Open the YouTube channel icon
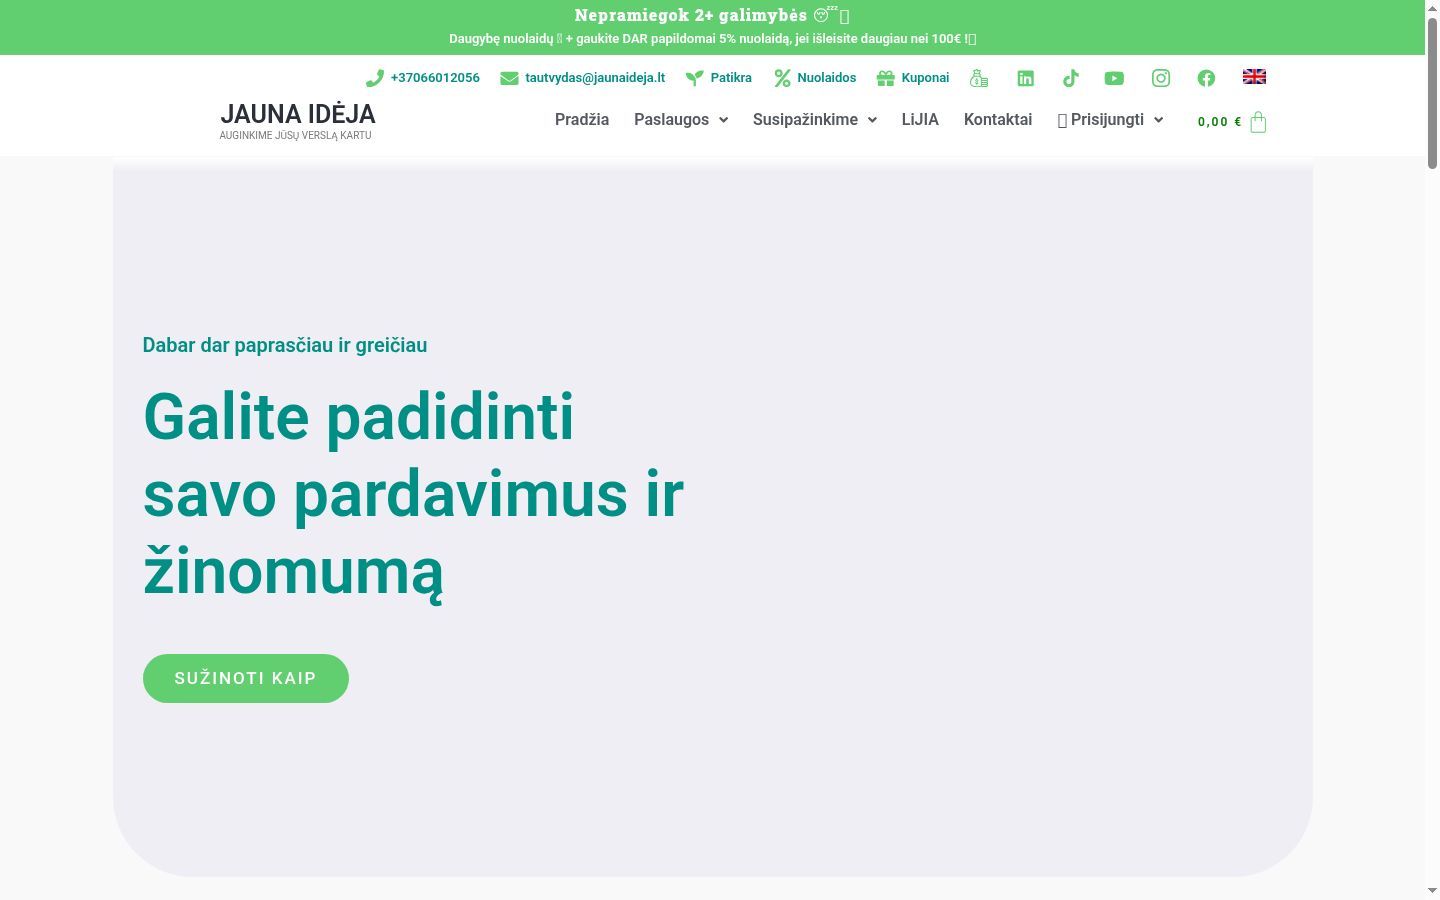The width and height of the screenshot is (1440, 900). coord(1114,78)
